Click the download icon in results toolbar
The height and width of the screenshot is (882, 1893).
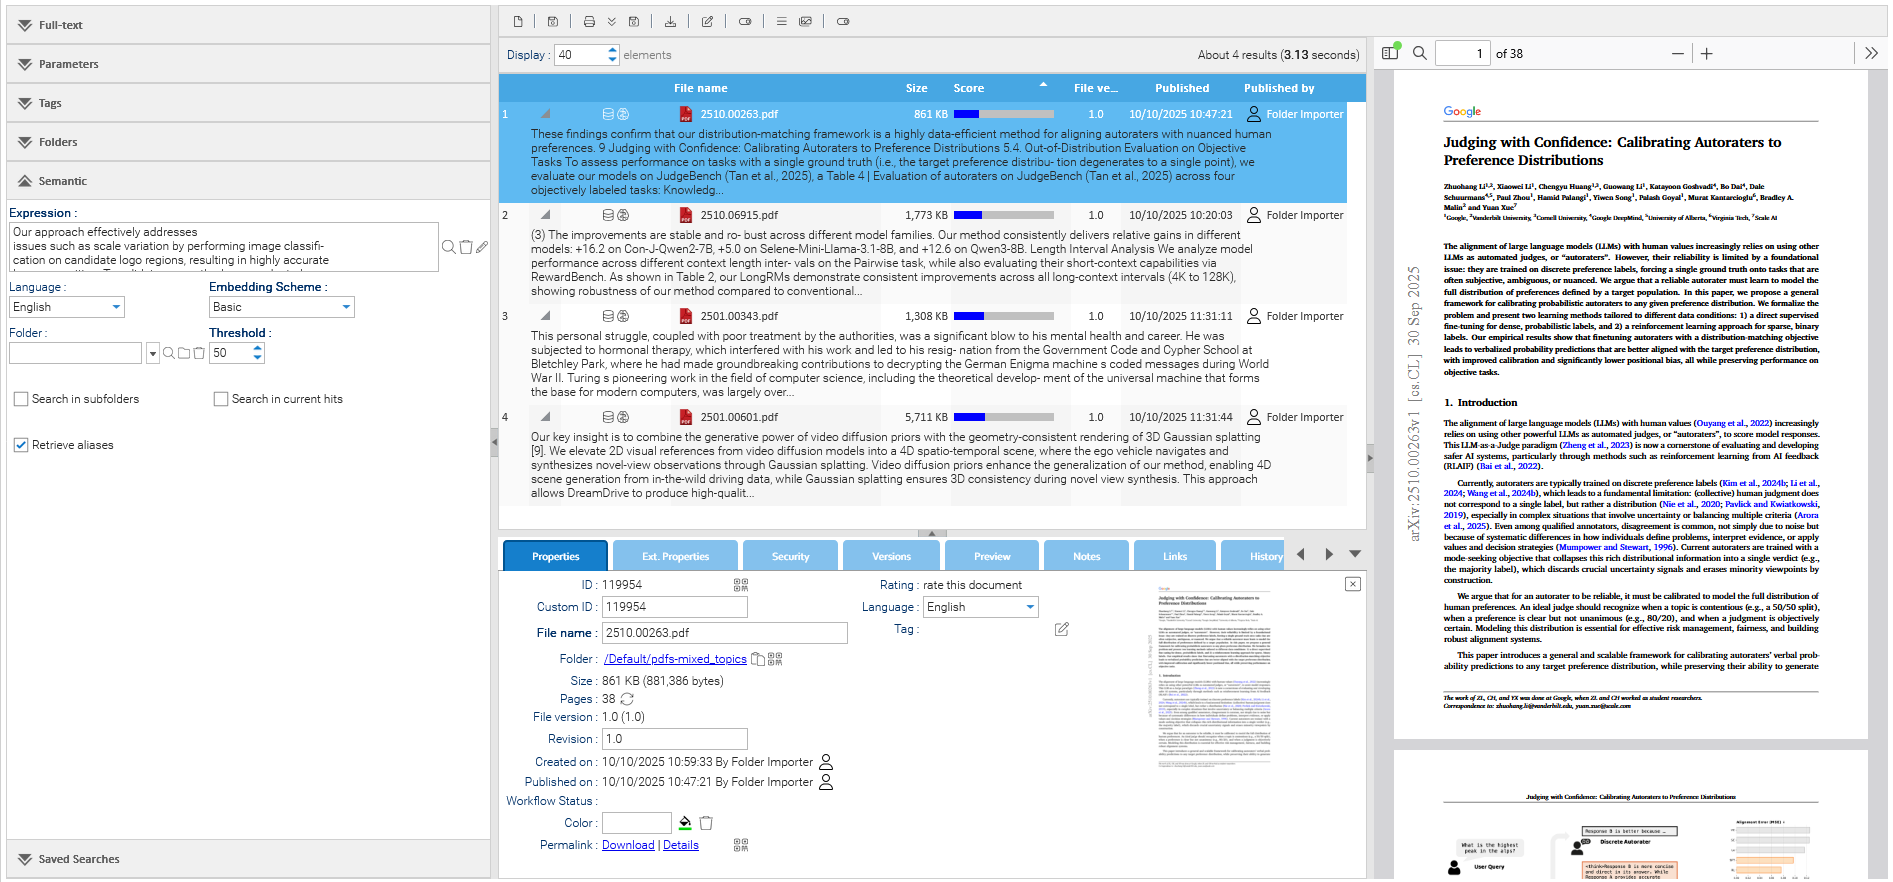[x=670, y=21]
